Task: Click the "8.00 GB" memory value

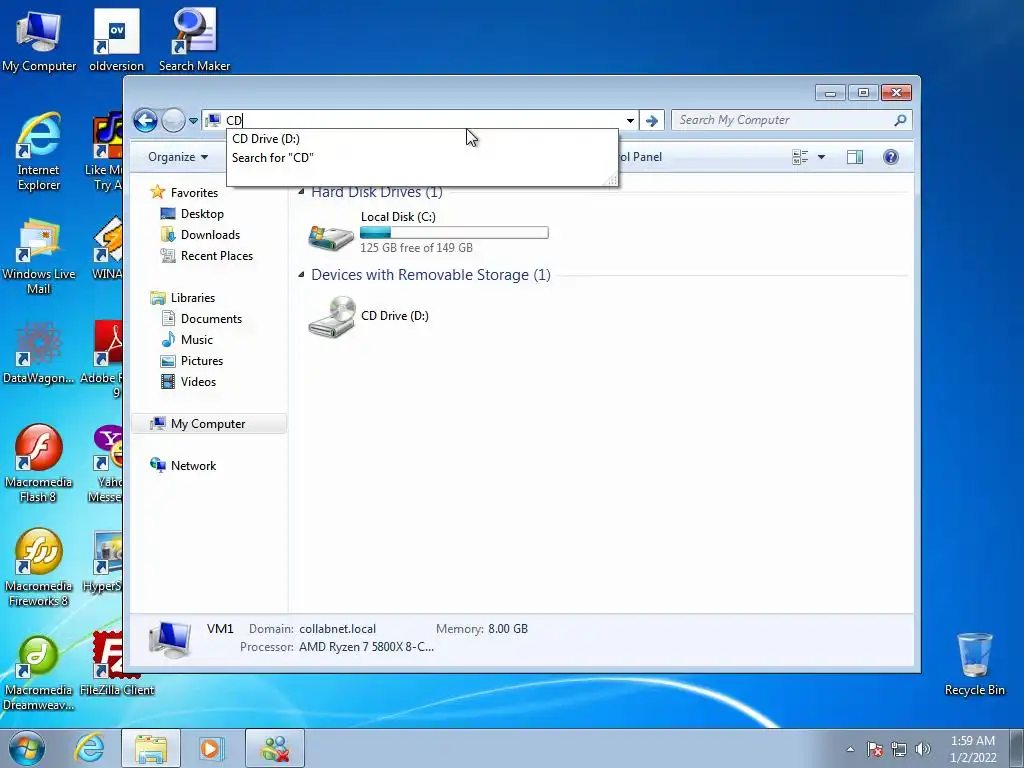Action: point(508,629)
